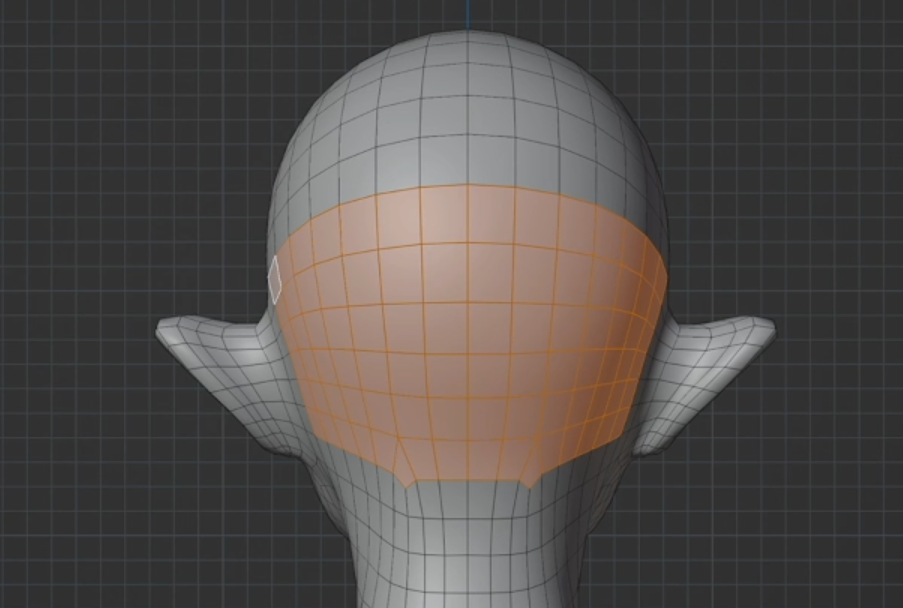Select a face on the left ear tip
Viewport: 903px width, 608px height.
(185, 330)
